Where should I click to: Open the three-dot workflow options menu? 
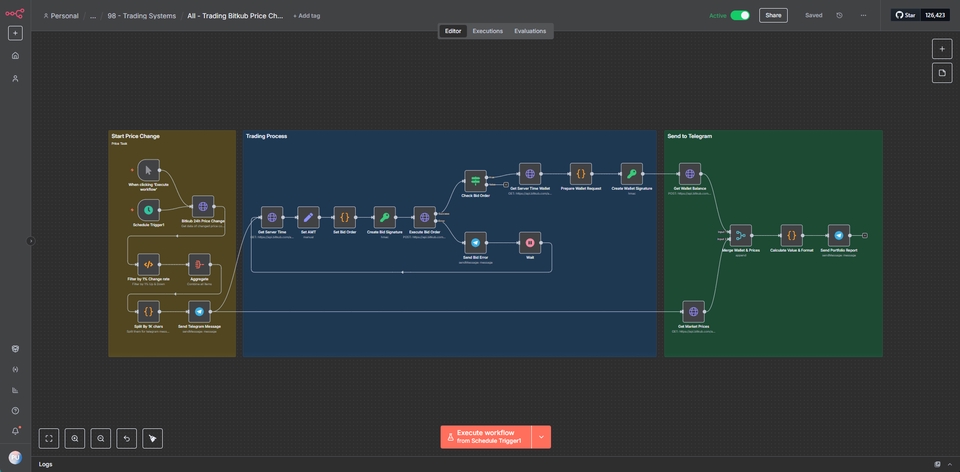point(864,15)
